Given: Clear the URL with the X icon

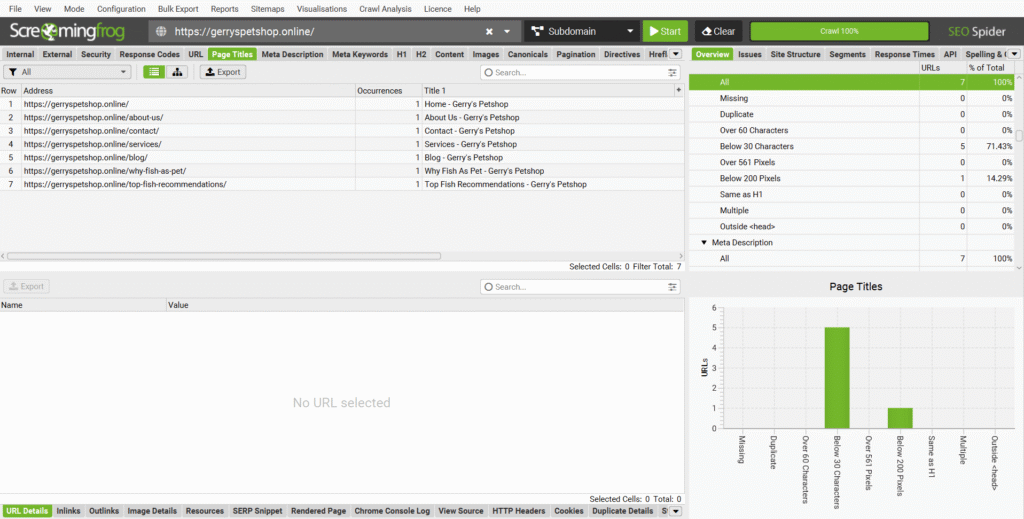Looking at the screenshot, I should pos(489,31).
